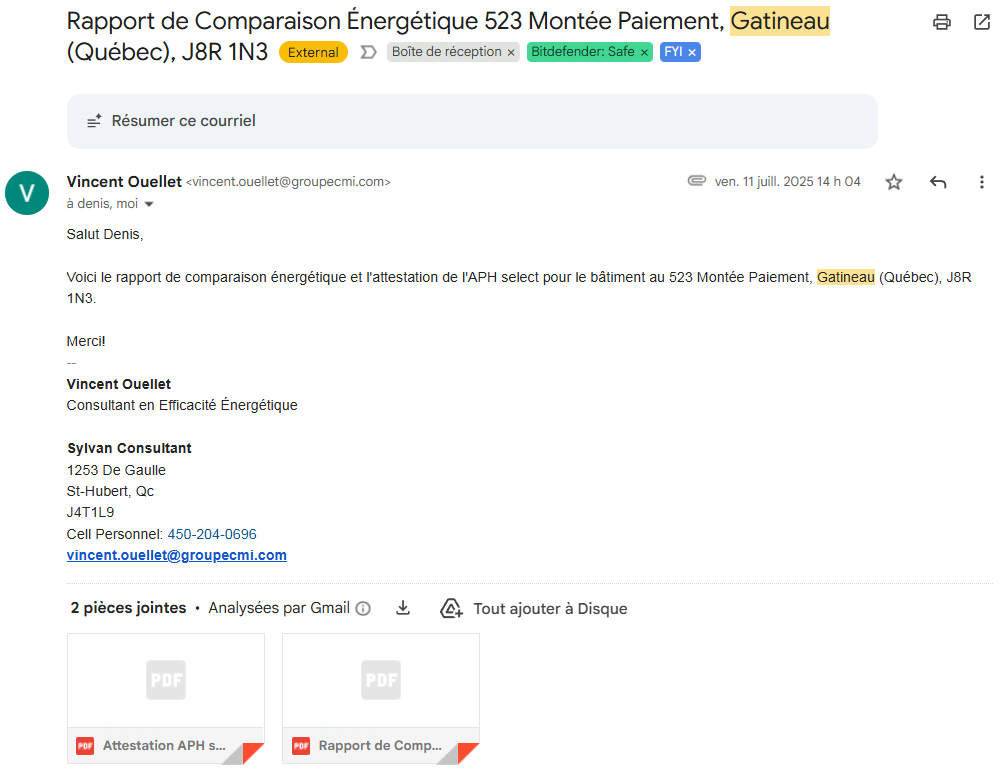Print this email
This screenshot has width=1004, height=772.
click(941, 22)
